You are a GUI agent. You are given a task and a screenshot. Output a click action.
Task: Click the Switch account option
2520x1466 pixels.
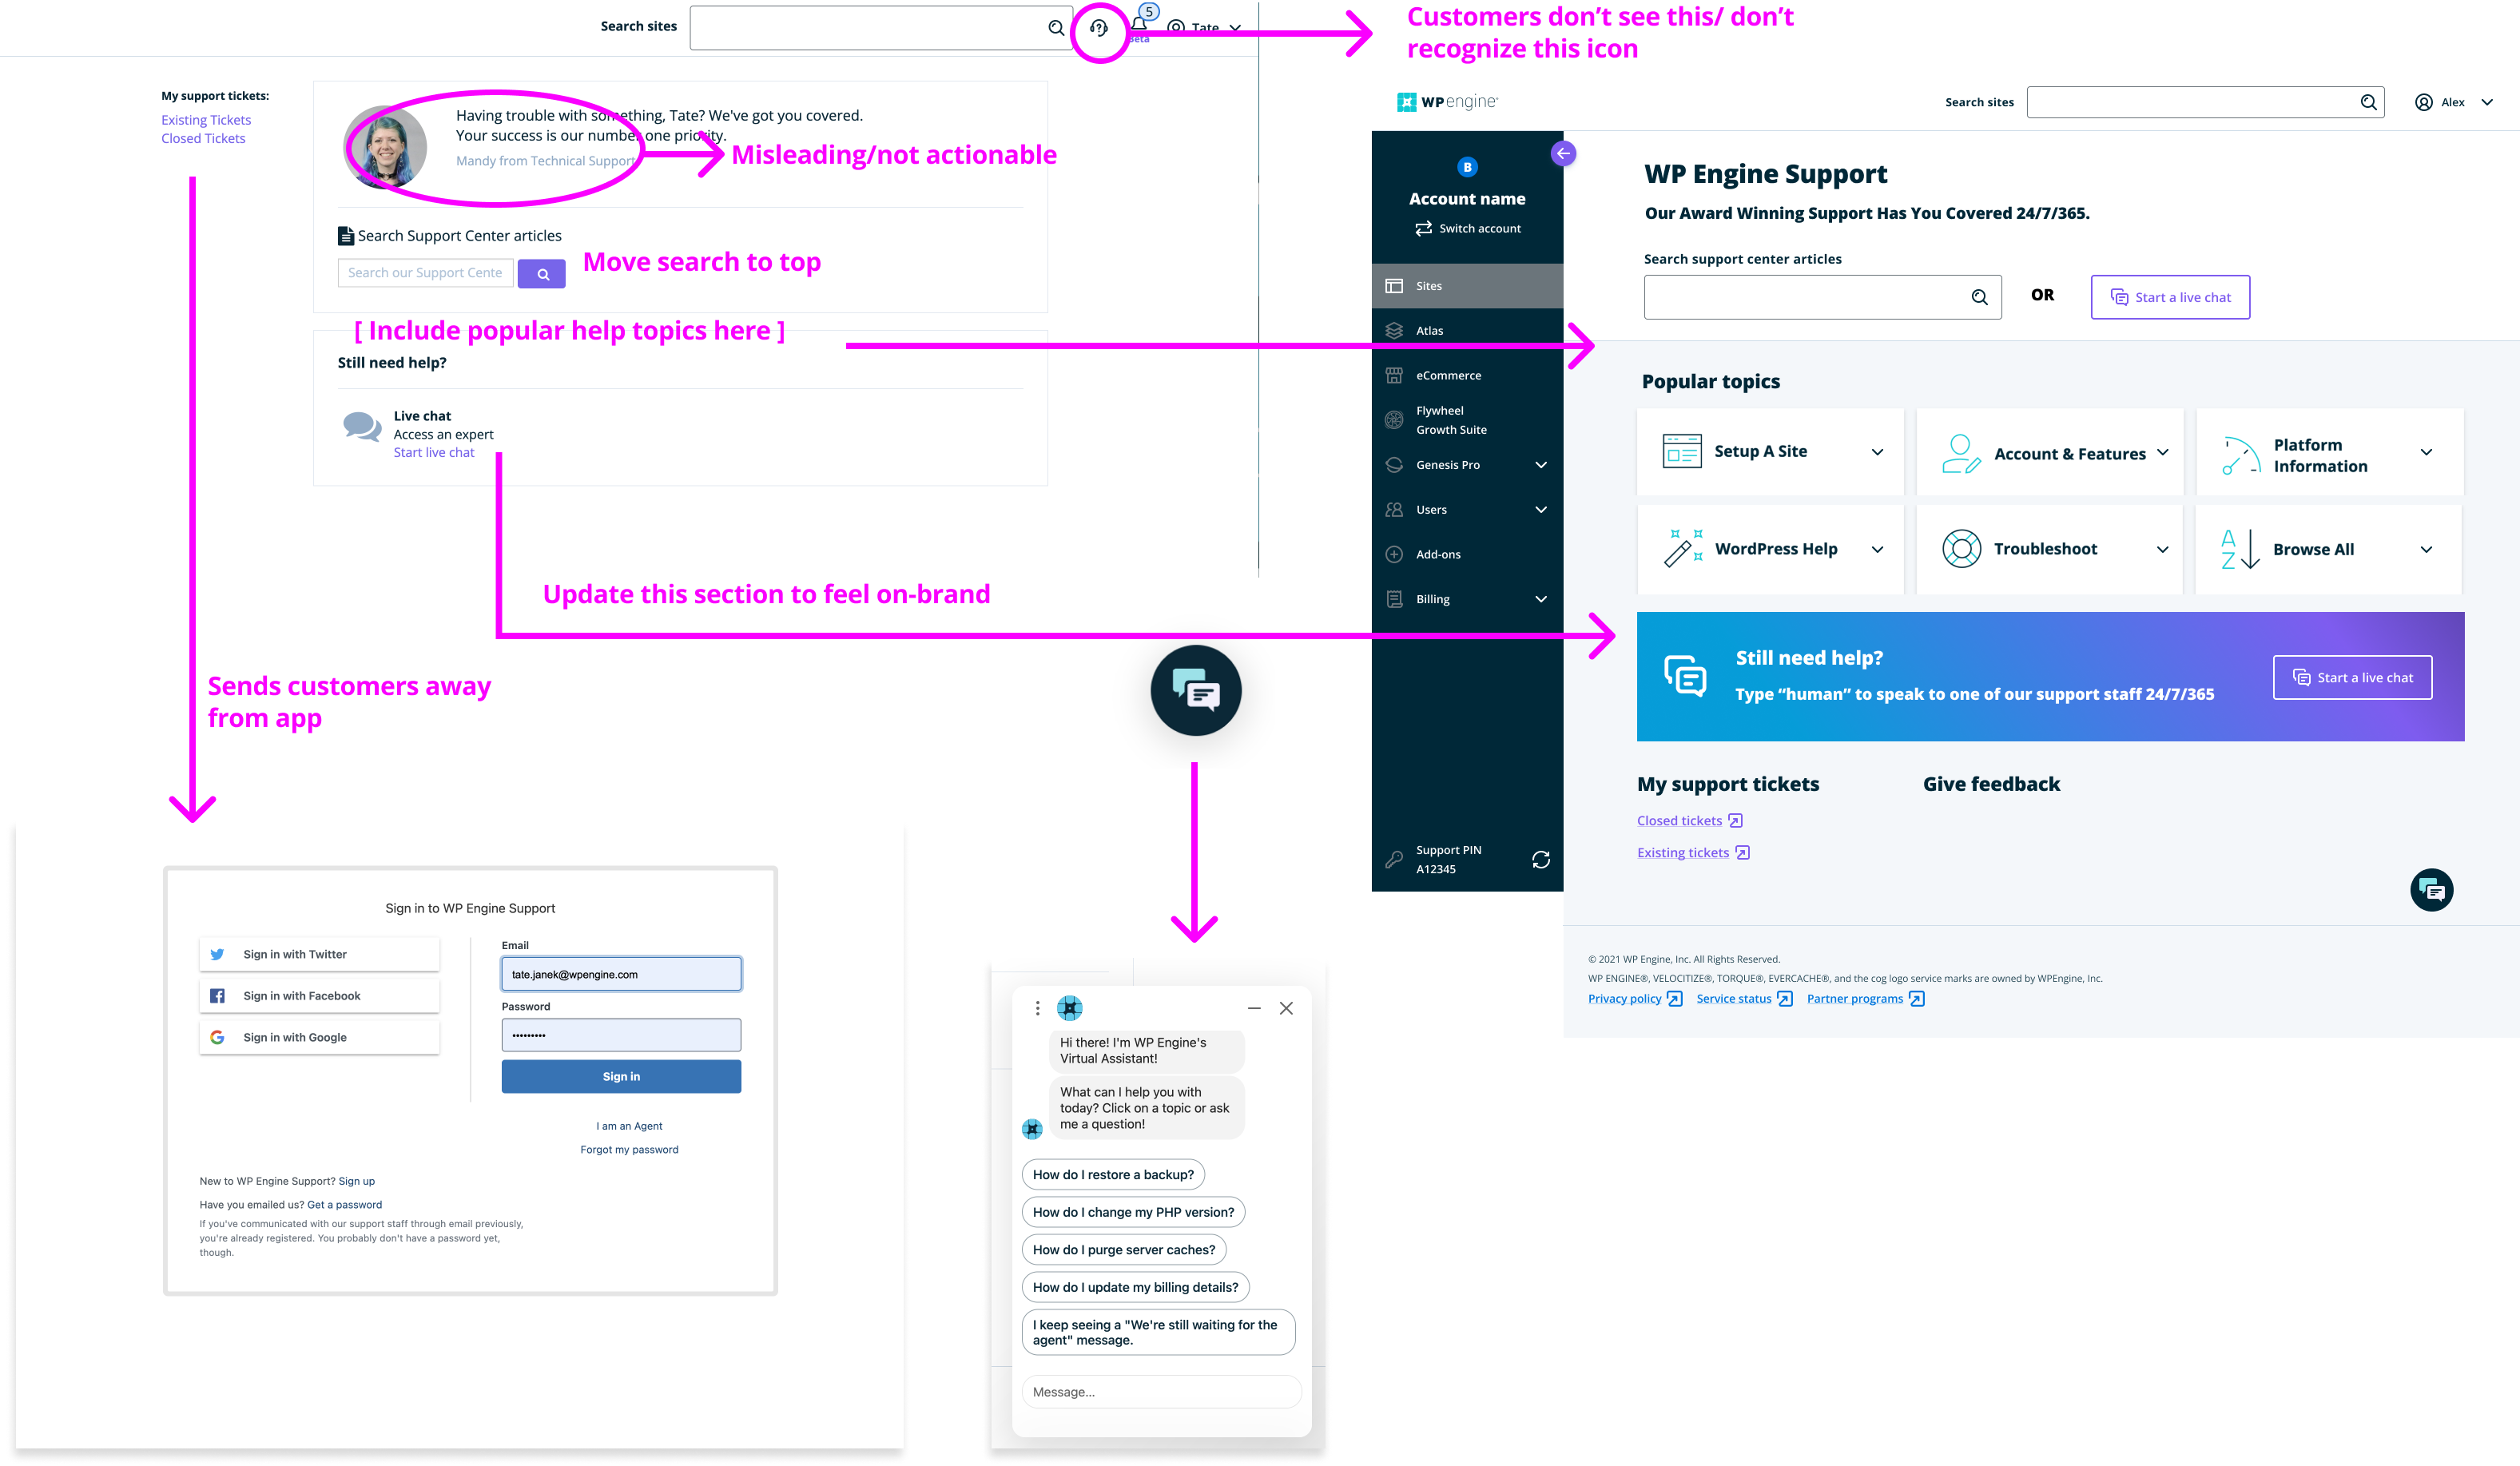1466,227
